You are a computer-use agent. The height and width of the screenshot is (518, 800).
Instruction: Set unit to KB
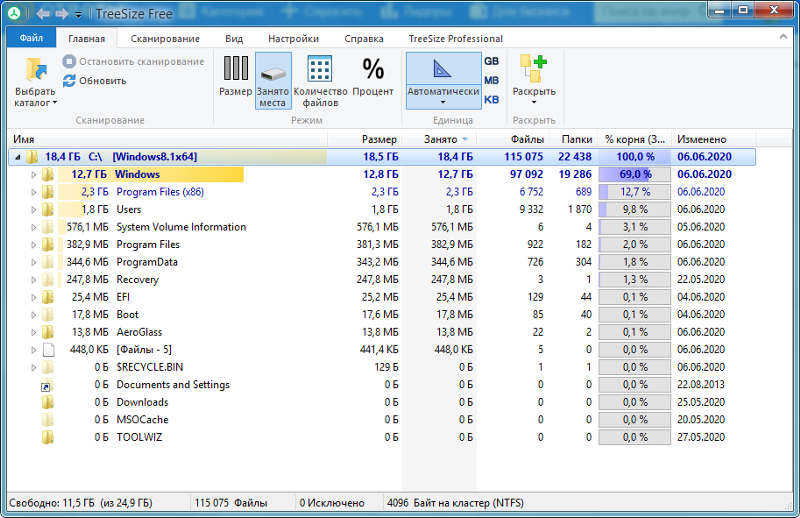coord(491,100)
